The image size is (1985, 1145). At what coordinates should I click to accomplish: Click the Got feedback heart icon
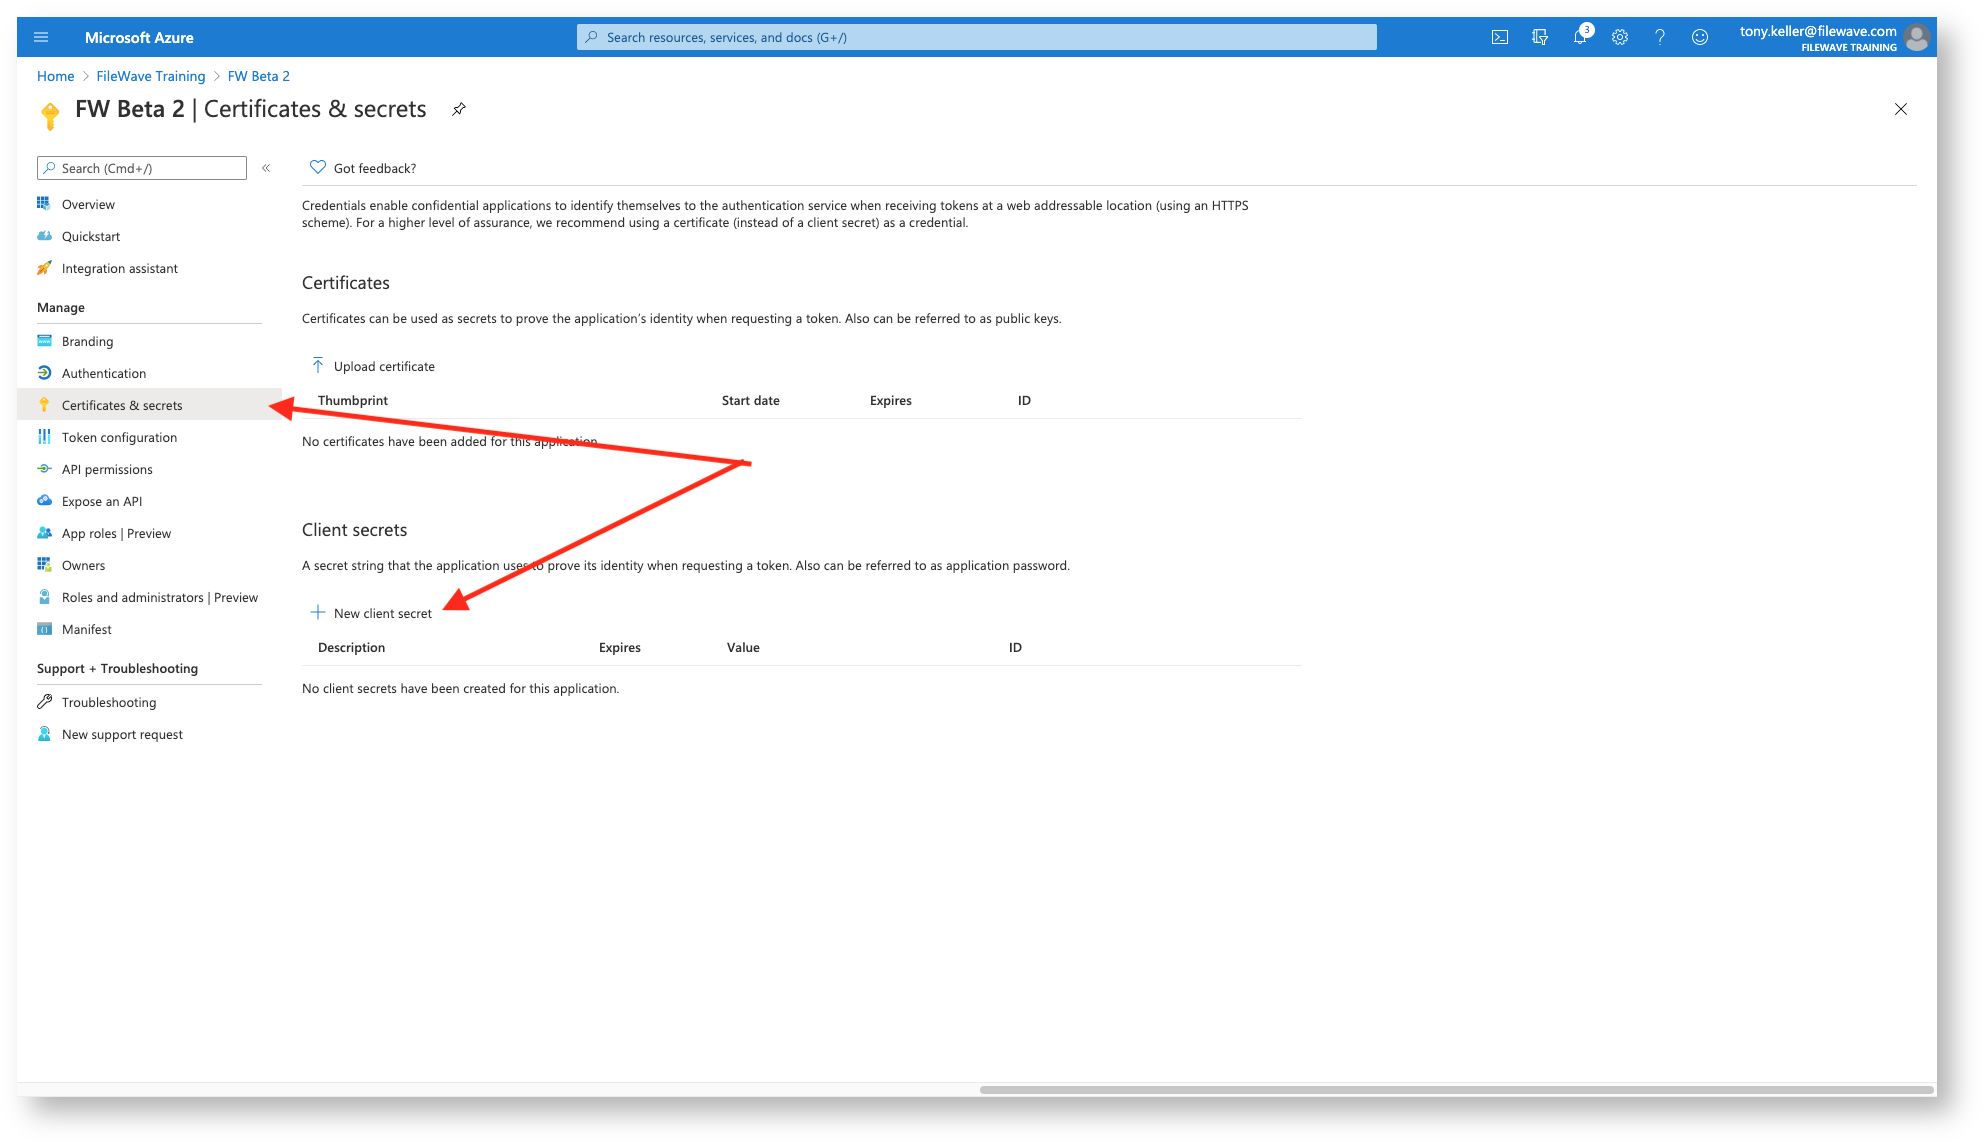pos(317,167)
